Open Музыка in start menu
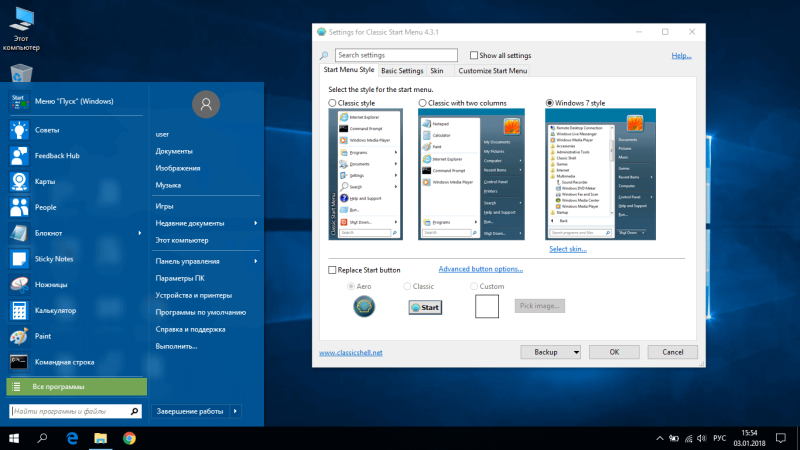The height and width of the screenshot is (450, 800). pyautogui.click(x=168, y=185)
